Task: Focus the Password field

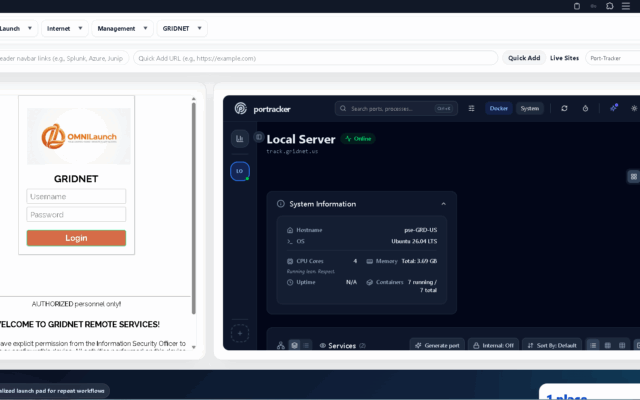Action: [76, 214]
